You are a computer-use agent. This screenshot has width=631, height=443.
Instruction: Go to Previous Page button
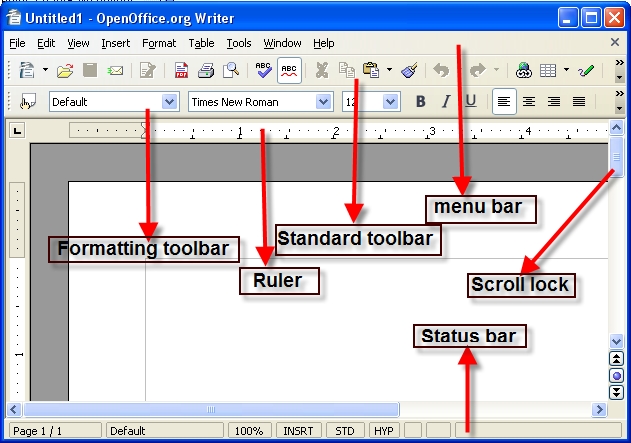click(616, 359)
